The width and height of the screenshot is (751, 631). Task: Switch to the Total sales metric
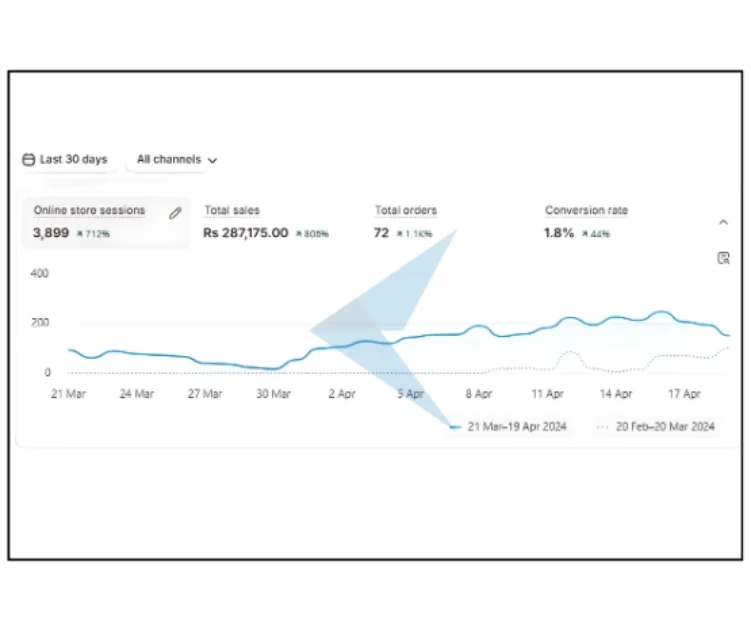(x=232, y=211)
